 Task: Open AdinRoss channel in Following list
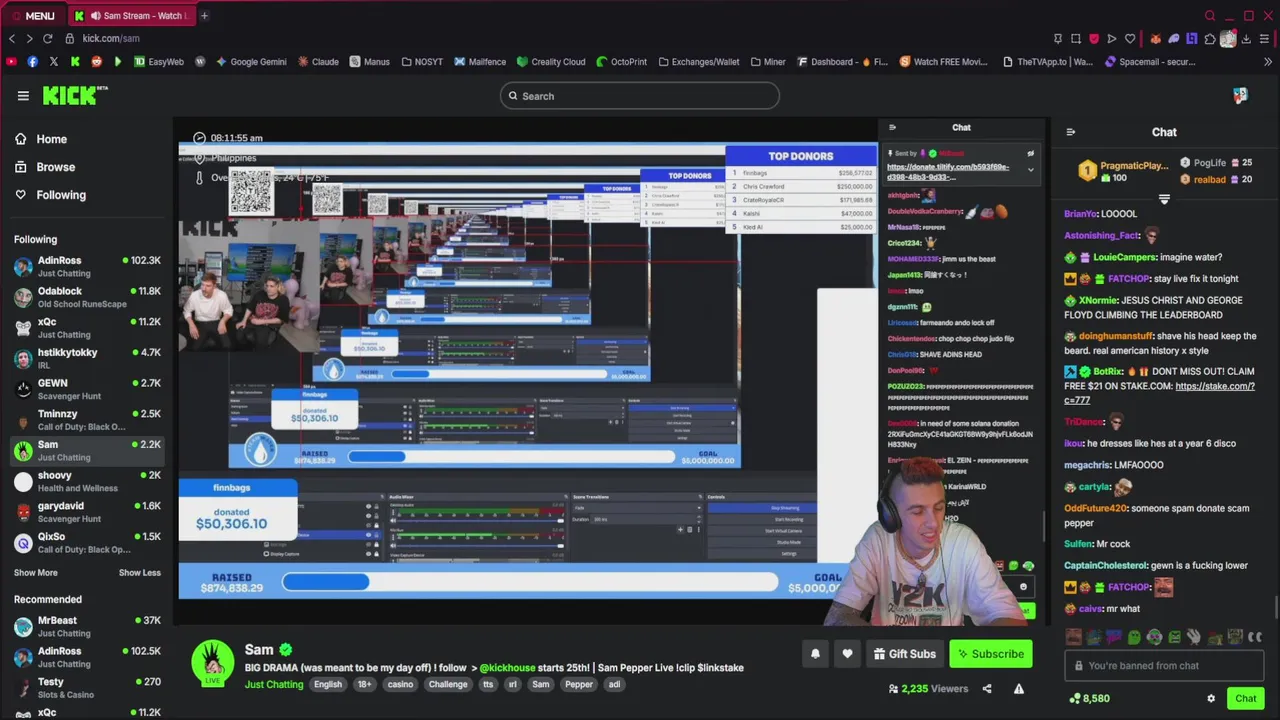[87, 266]
